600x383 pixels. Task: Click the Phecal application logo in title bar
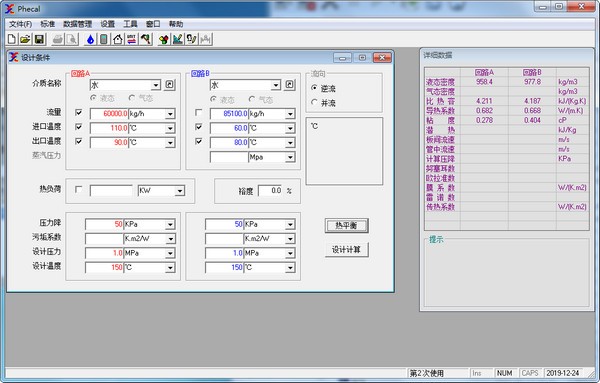[10, 8]
